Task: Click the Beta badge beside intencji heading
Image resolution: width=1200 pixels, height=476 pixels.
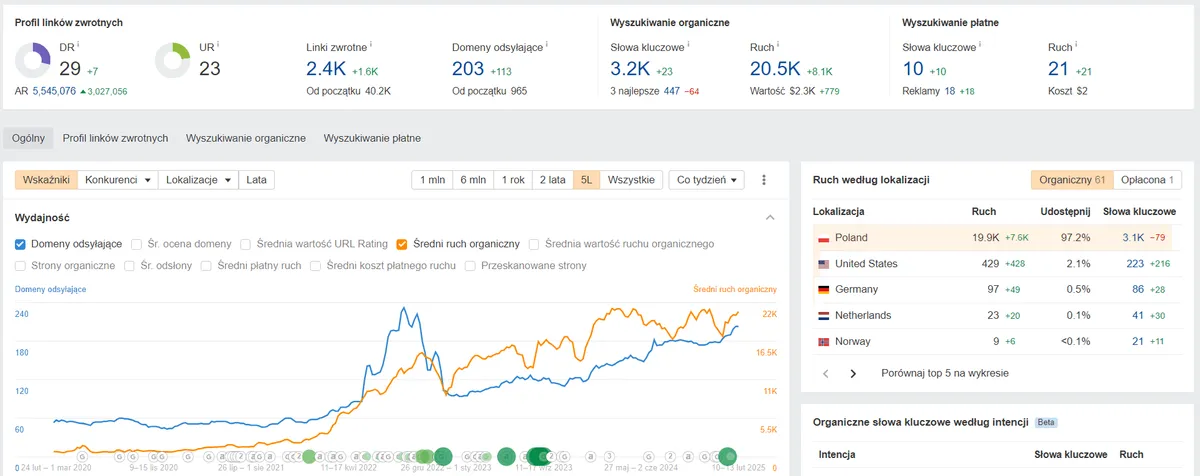Action: [x=1045, y=423]
